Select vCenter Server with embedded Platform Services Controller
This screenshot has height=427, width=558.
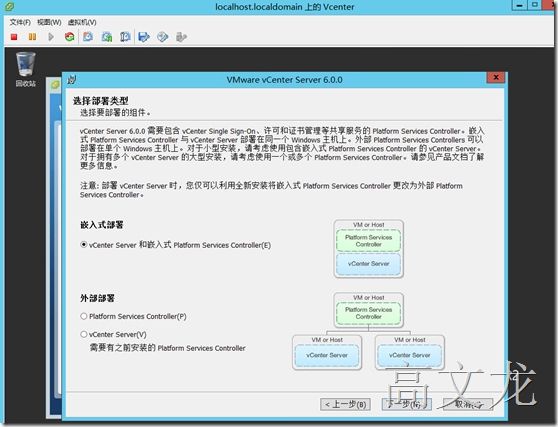click(176, 245)
